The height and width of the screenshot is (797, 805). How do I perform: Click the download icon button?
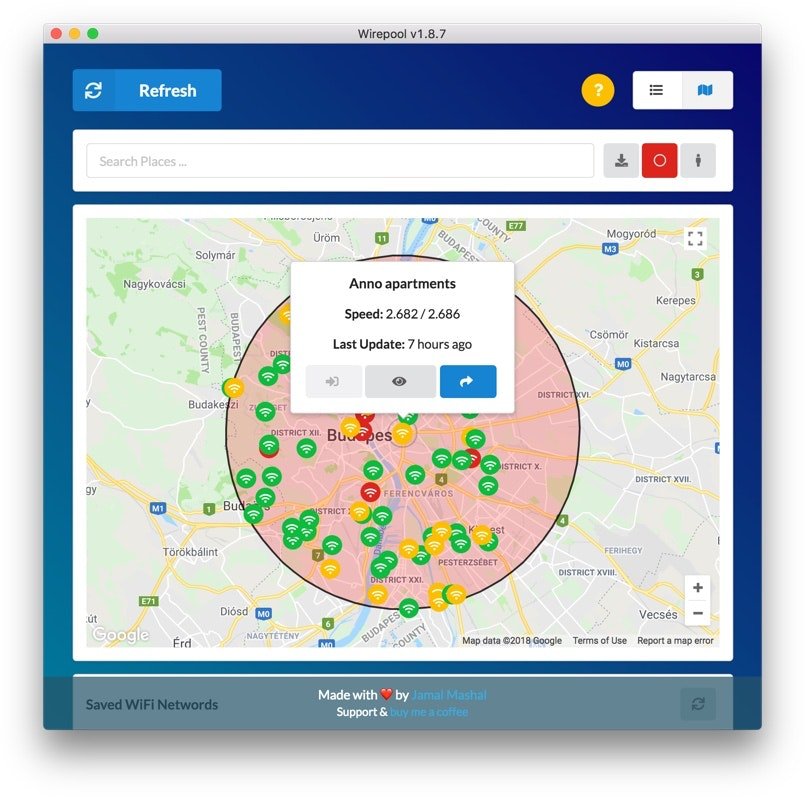click(x=621, y=161)
